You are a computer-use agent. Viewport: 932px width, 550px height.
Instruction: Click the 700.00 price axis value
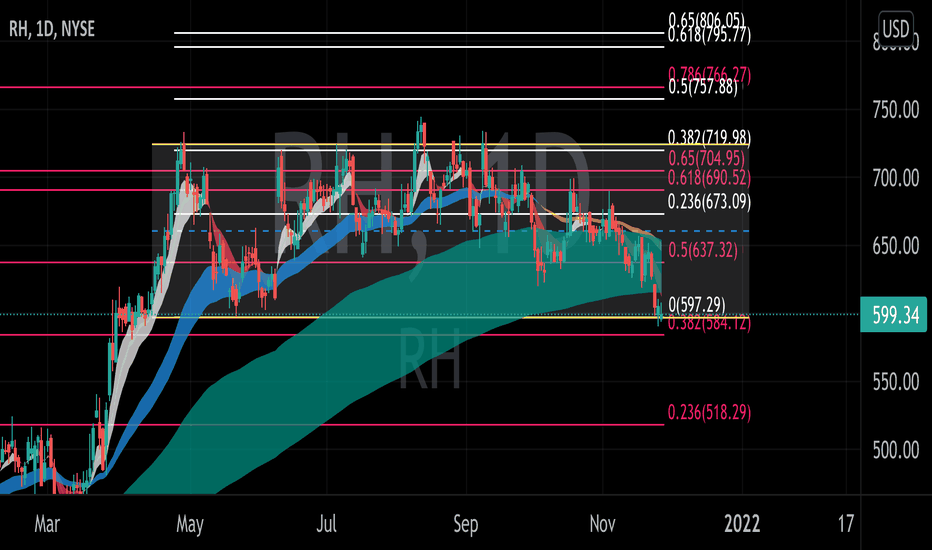click(896, 178)
